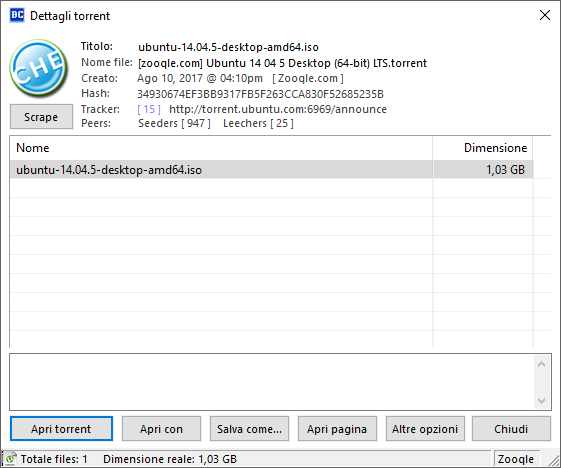Select ubuntu-14.04.5-desktop-amd64.iso file row
This screenshot has width=561, height=468.
(x=271, y=170)
